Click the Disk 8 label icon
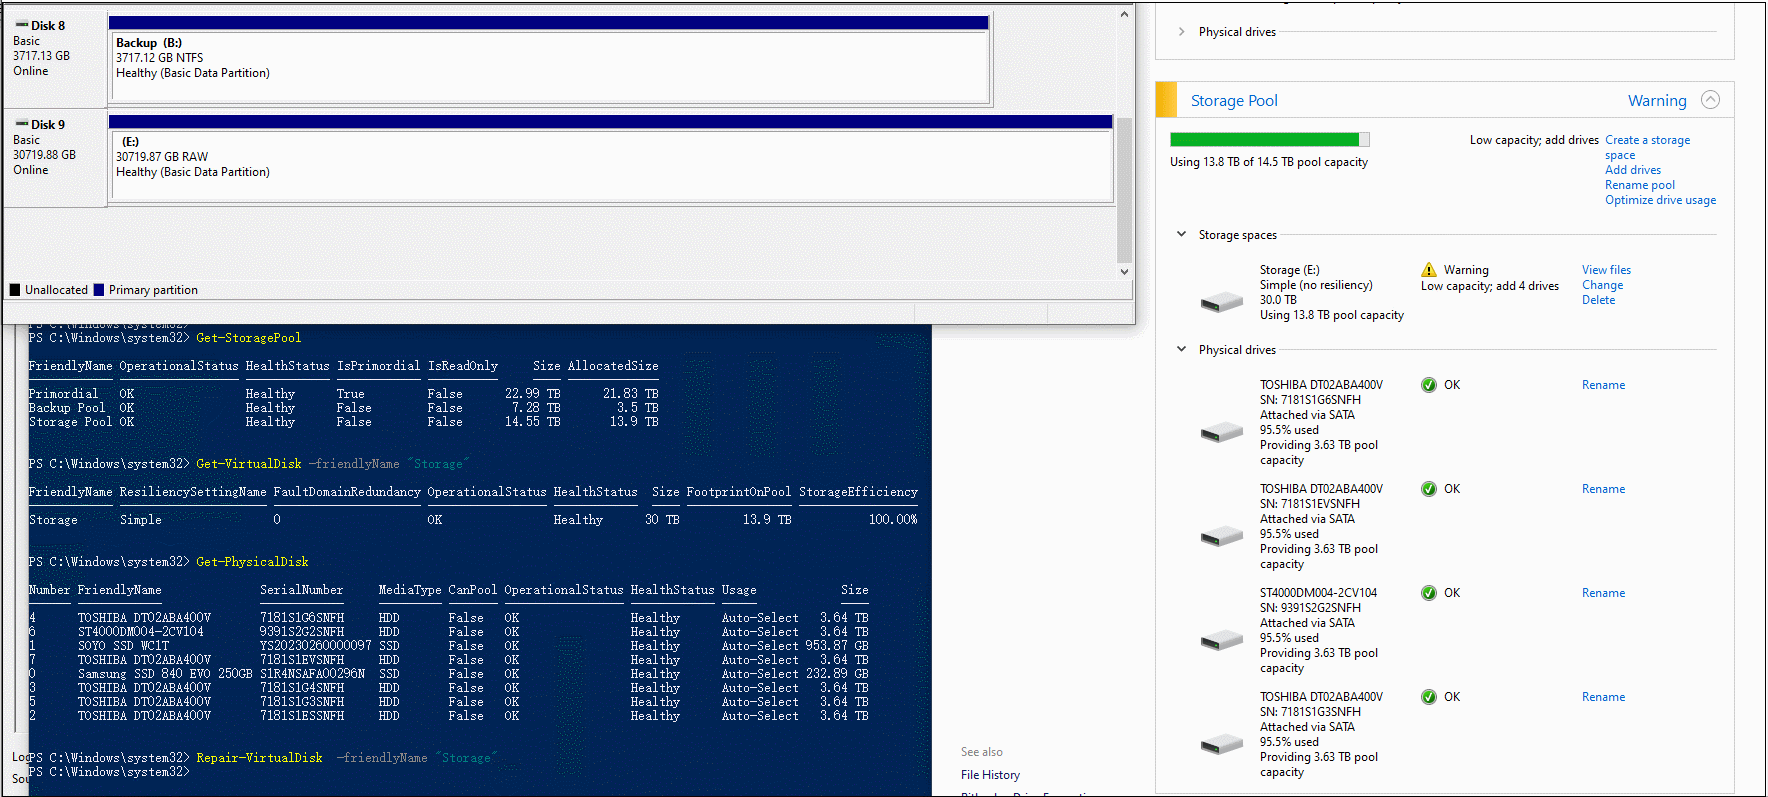Screen dimensions: 1768x797 [x=22, y=25]
